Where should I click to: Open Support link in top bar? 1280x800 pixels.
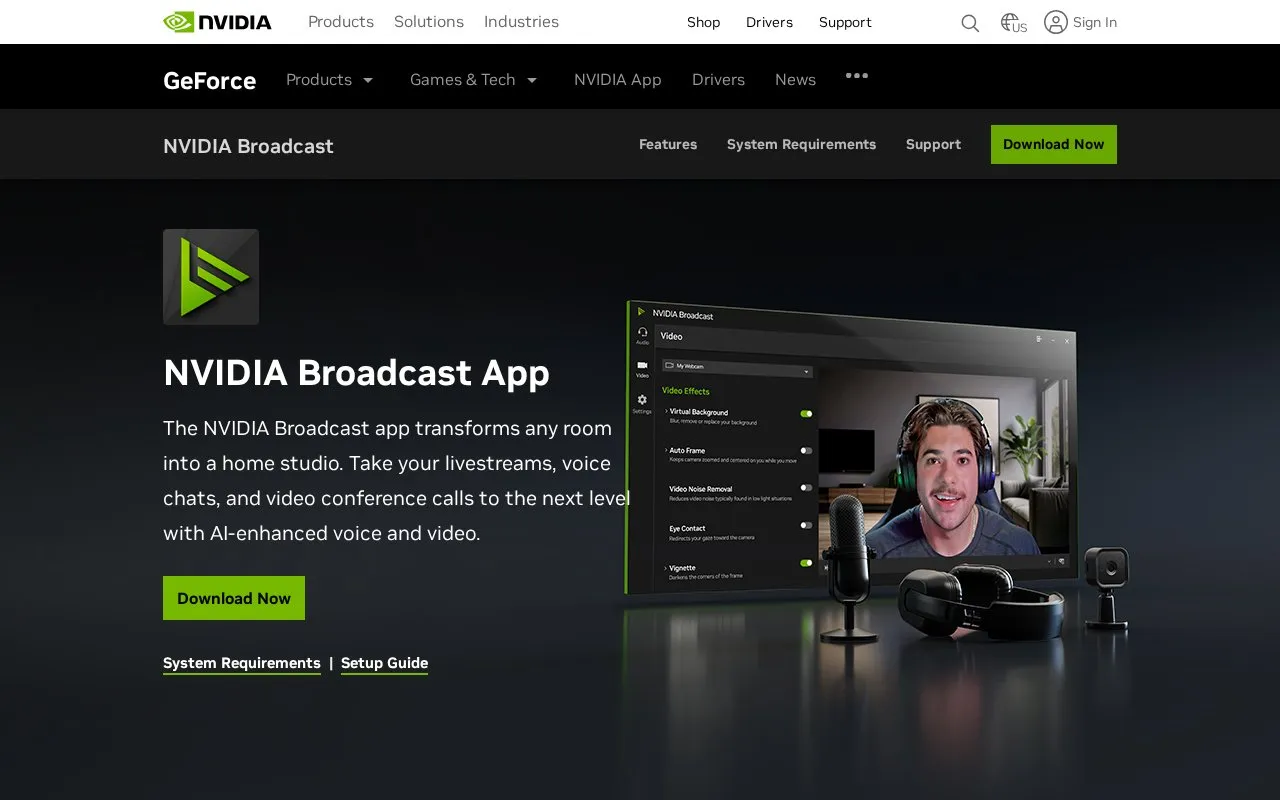pyautogui.click(x=845, y=22)
